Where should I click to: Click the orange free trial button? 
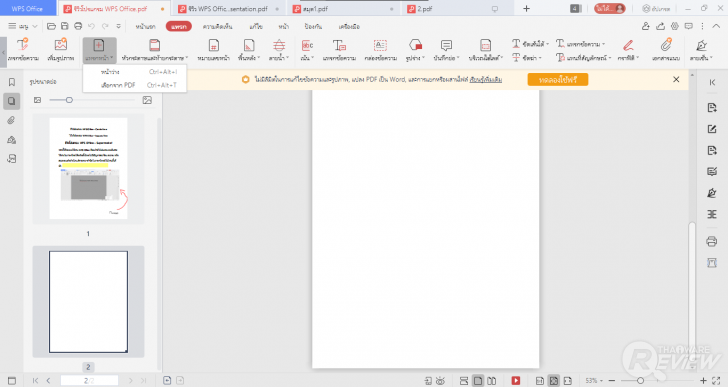[x=558, y=80]
